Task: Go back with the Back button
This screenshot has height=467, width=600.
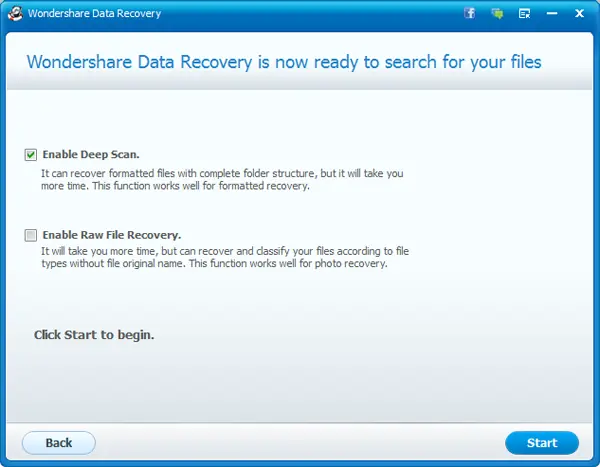Action: point(59,443)
